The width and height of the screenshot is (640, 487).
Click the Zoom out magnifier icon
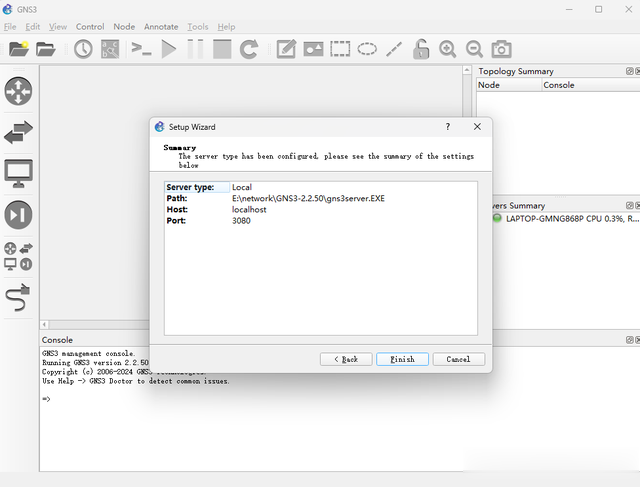click(x=474, y=49)
